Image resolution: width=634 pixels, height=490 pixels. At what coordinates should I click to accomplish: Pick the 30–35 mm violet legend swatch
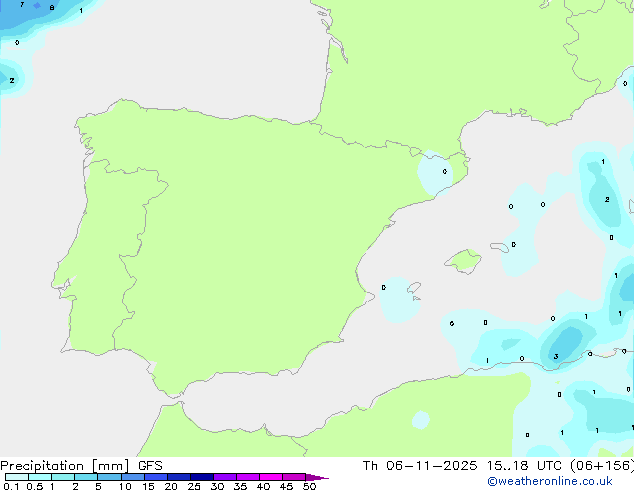[225, 477]
